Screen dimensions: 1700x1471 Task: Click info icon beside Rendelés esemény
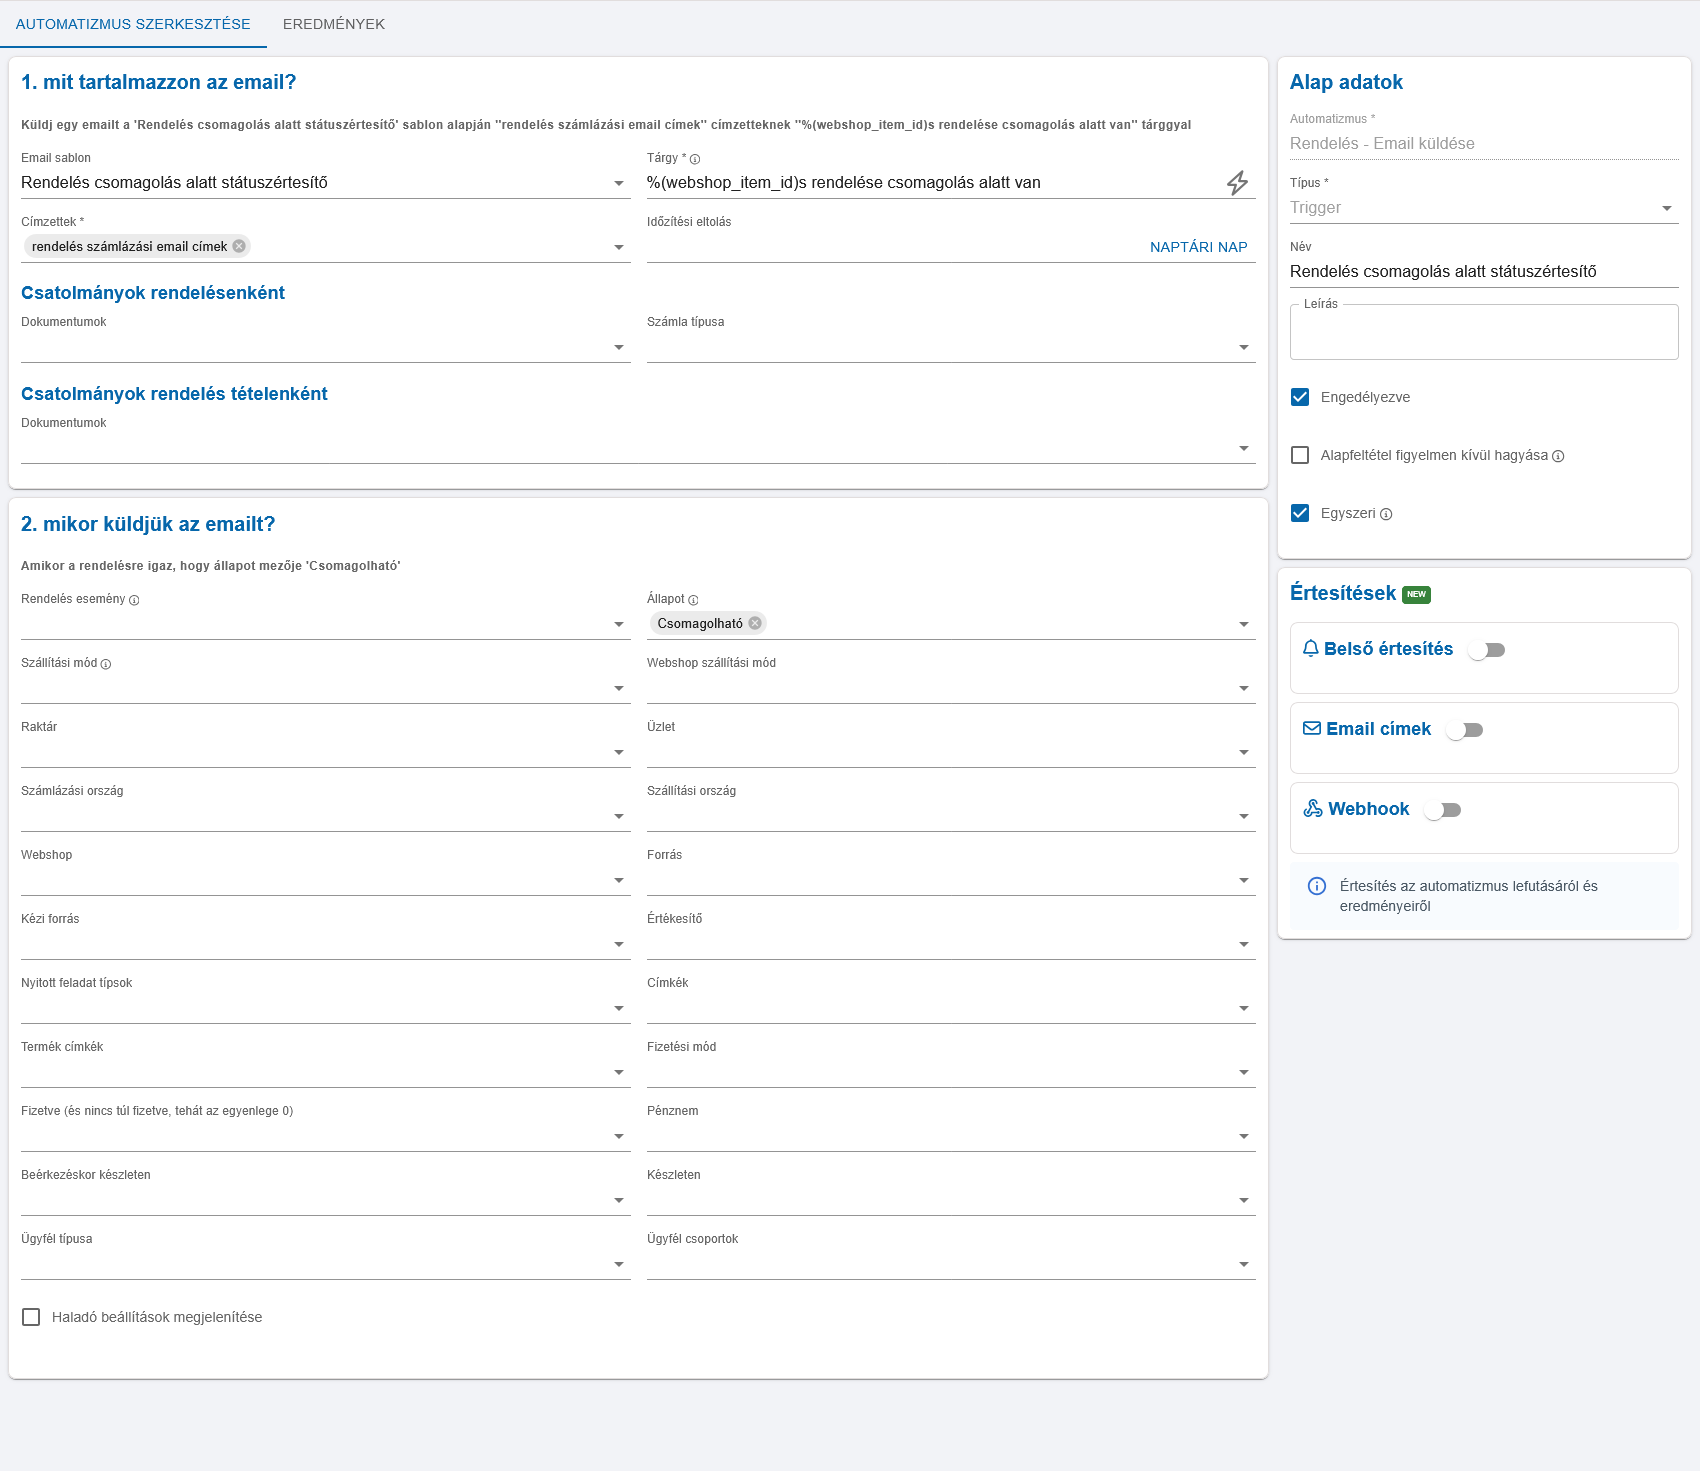pos(134,600)
